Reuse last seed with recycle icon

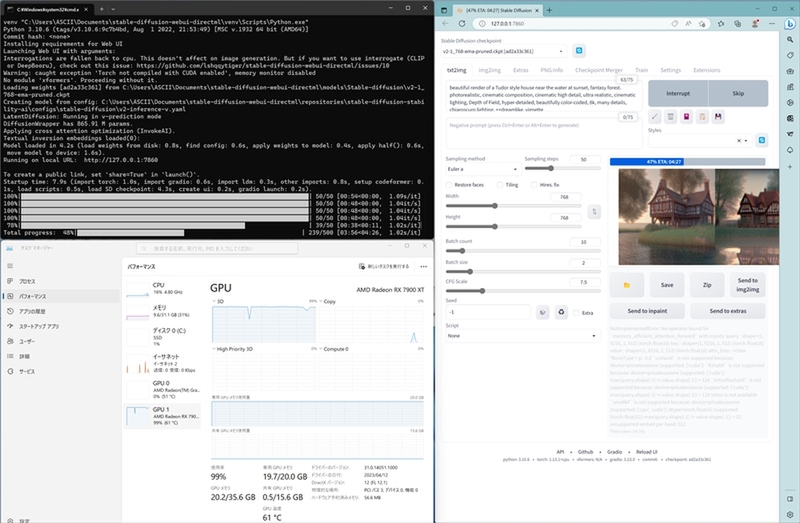[x=561, y=312]
